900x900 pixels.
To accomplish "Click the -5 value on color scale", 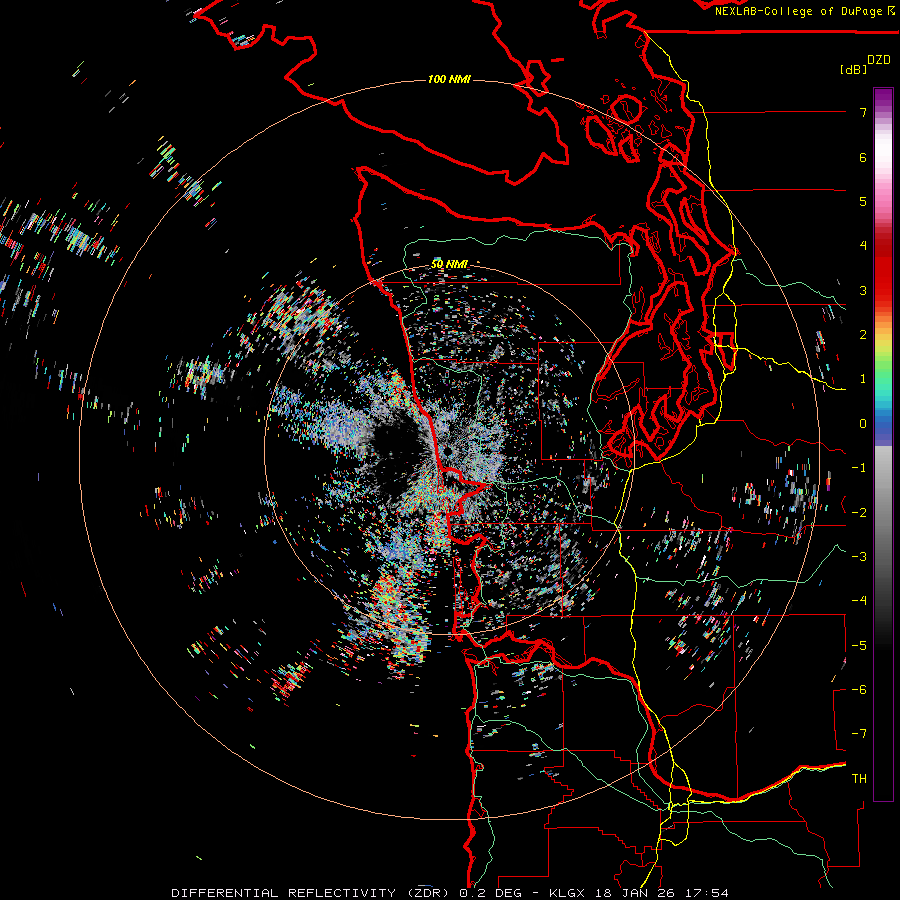I will pyautogui.click(x=859, y=646).
